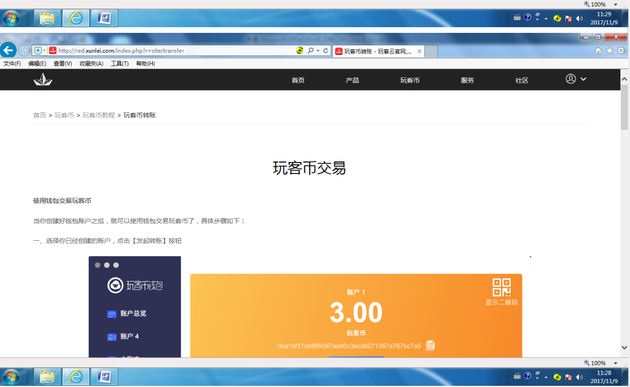Image resolution: width=630 pixels, height=387 pixels.
Task: Click the 玩客币钱包 logo in wallet image
Action: (x=135, y=286)
